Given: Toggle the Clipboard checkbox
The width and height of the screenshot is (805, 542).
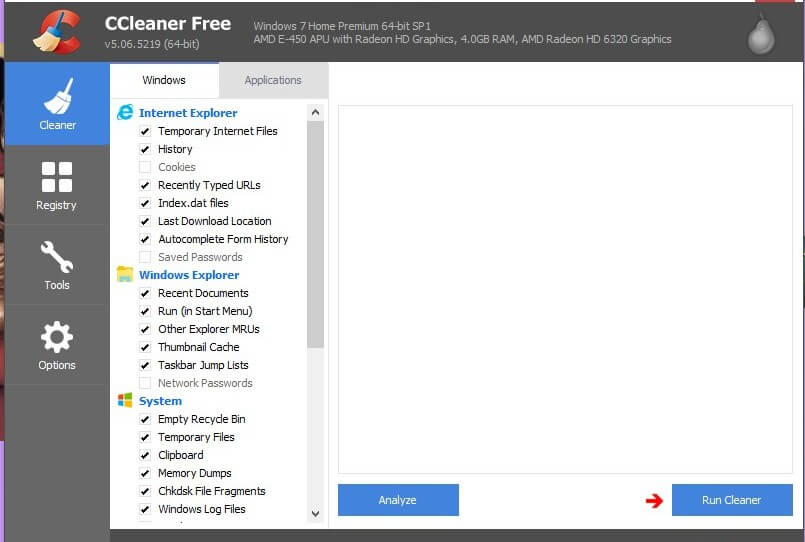Looking at the screenshot, I should [145, 455].
